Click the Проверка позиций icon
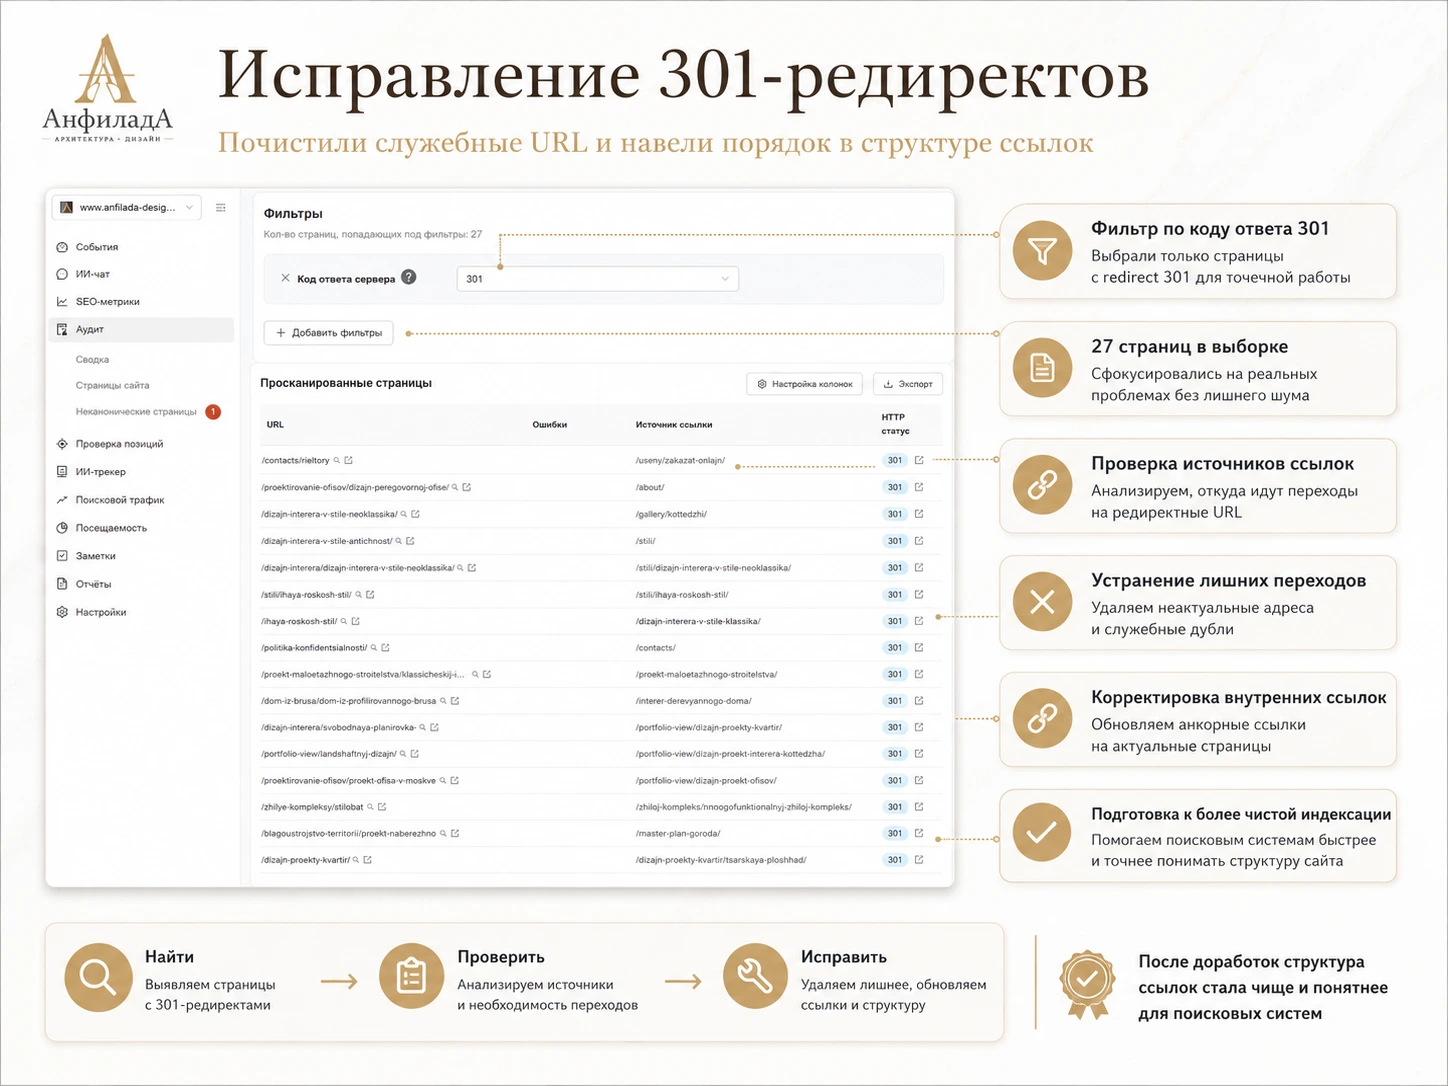Viewport: 1448px width, 1086px height. pyautogui.click(x=62, y=444)
